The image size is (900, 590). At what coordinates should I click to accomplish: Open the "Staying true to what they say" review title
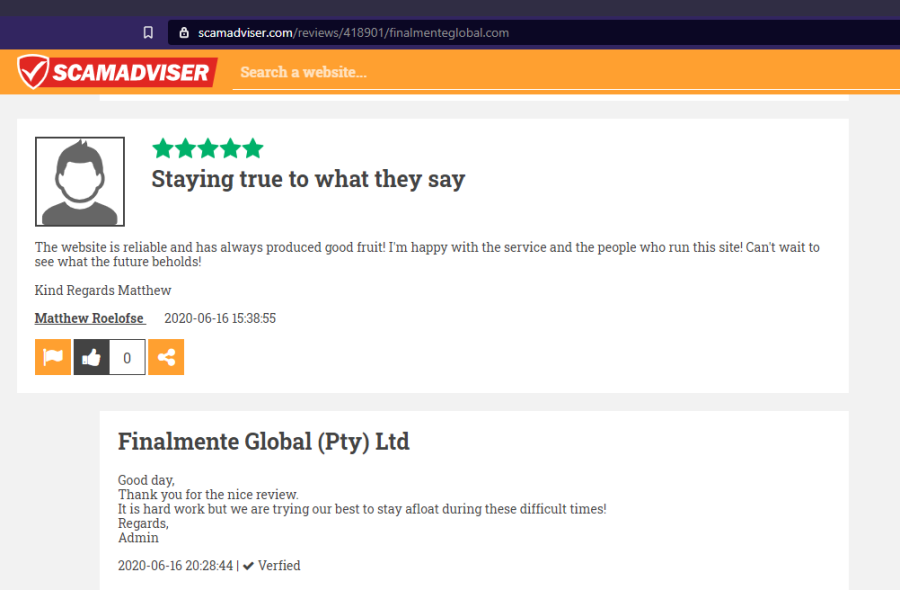click(x=308, y=180)
